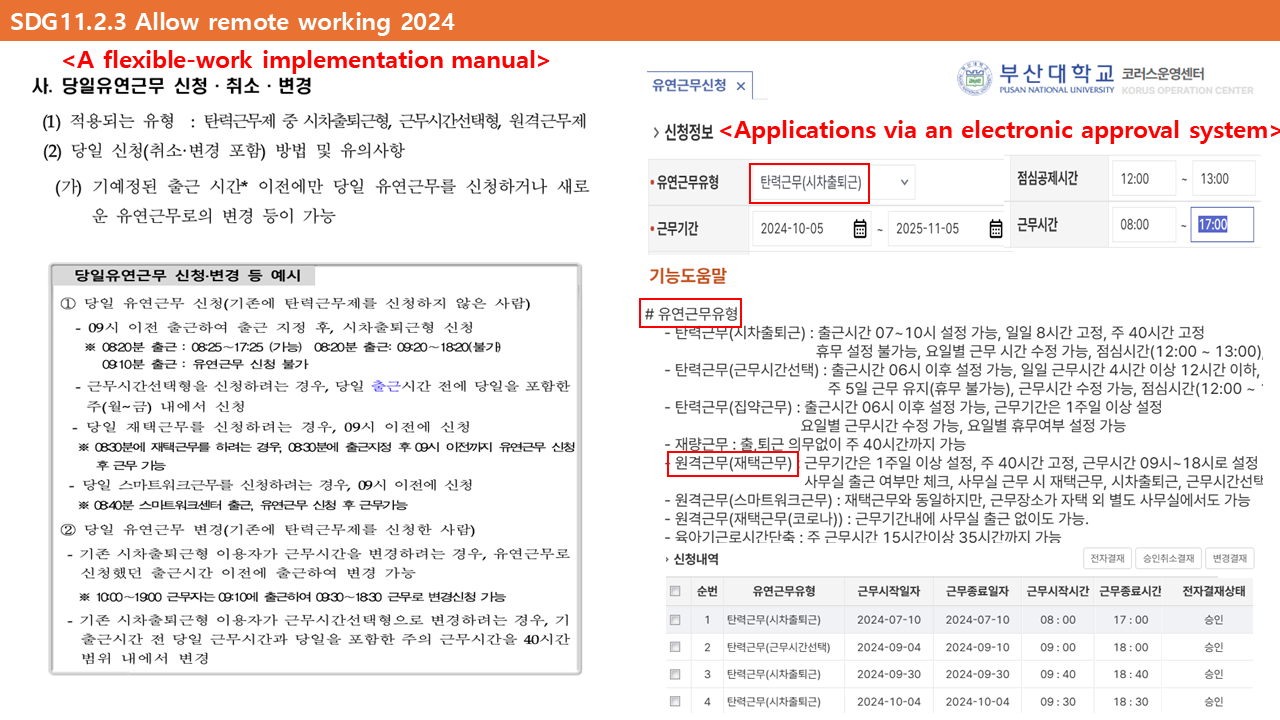Open the start date calendar picker
Image resolution: width=1280 pixels, height=720 pixels.
861,229
